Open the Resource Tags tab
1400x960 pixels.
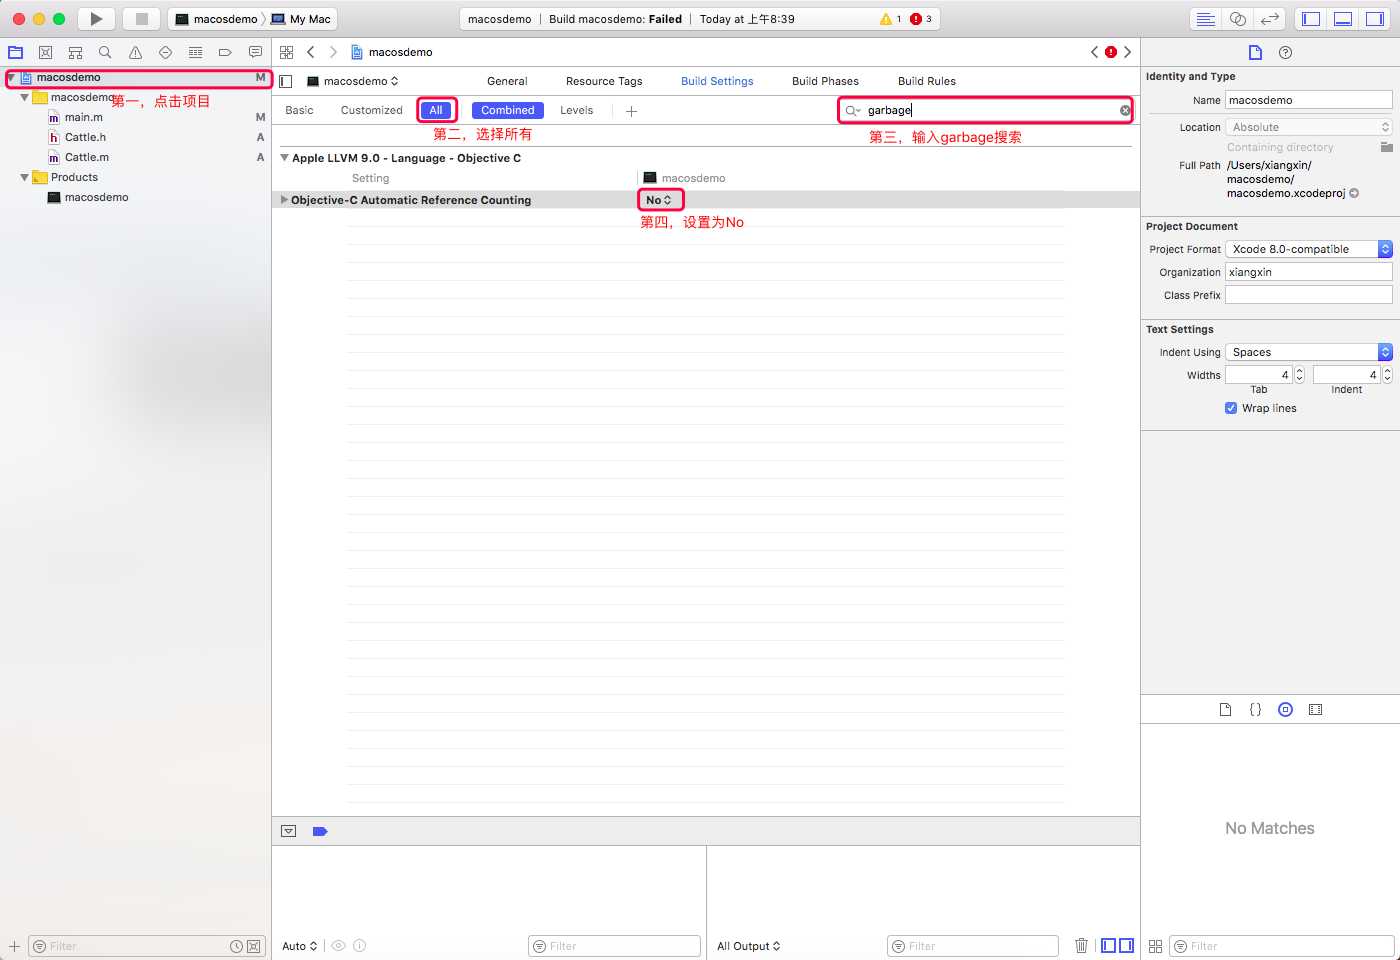coord(604,81)
